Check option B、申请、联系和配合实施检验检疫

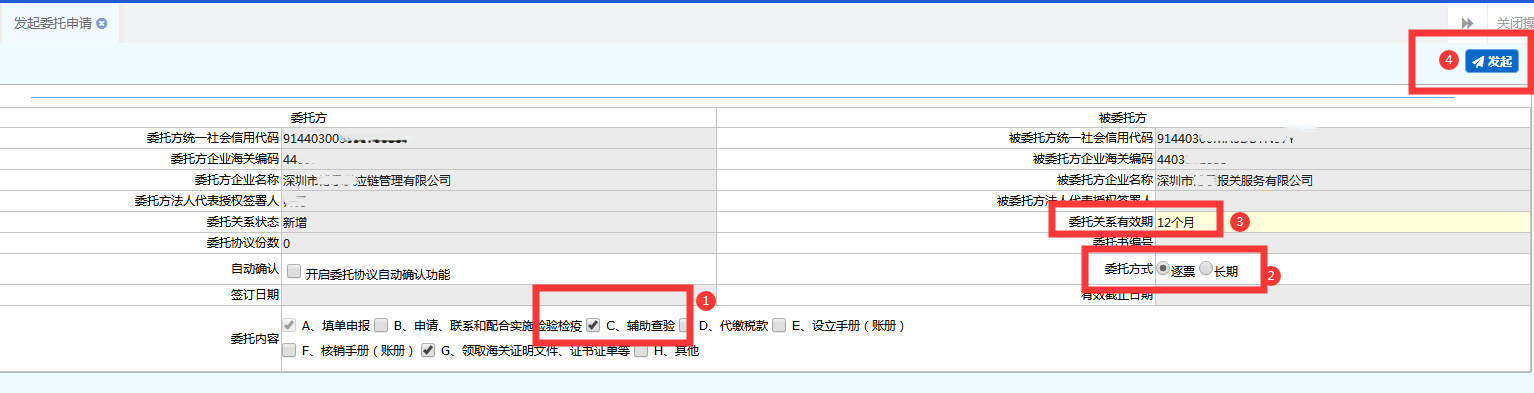[381, 325]
